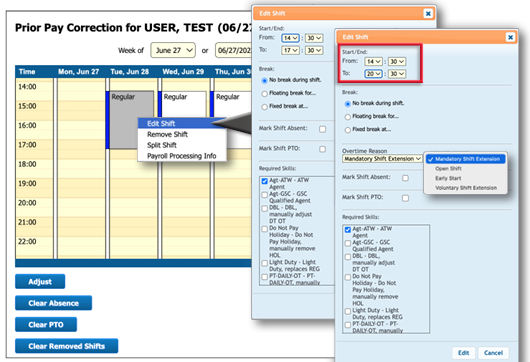
Task: Select Mandatory Shift Extension option in list
Action: click(466, 159)
